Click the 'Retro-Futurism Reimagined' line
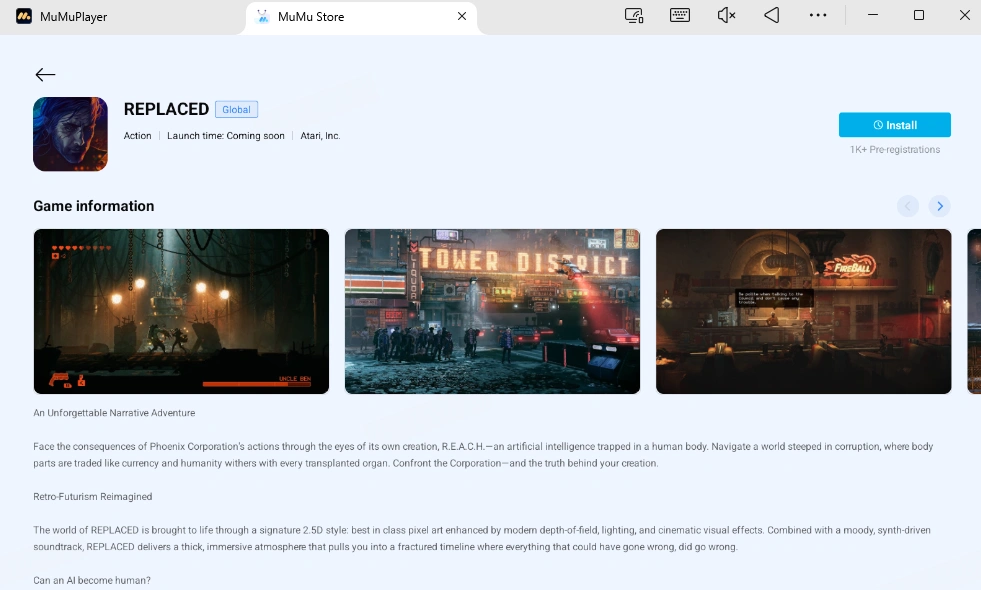 [93, 497]
